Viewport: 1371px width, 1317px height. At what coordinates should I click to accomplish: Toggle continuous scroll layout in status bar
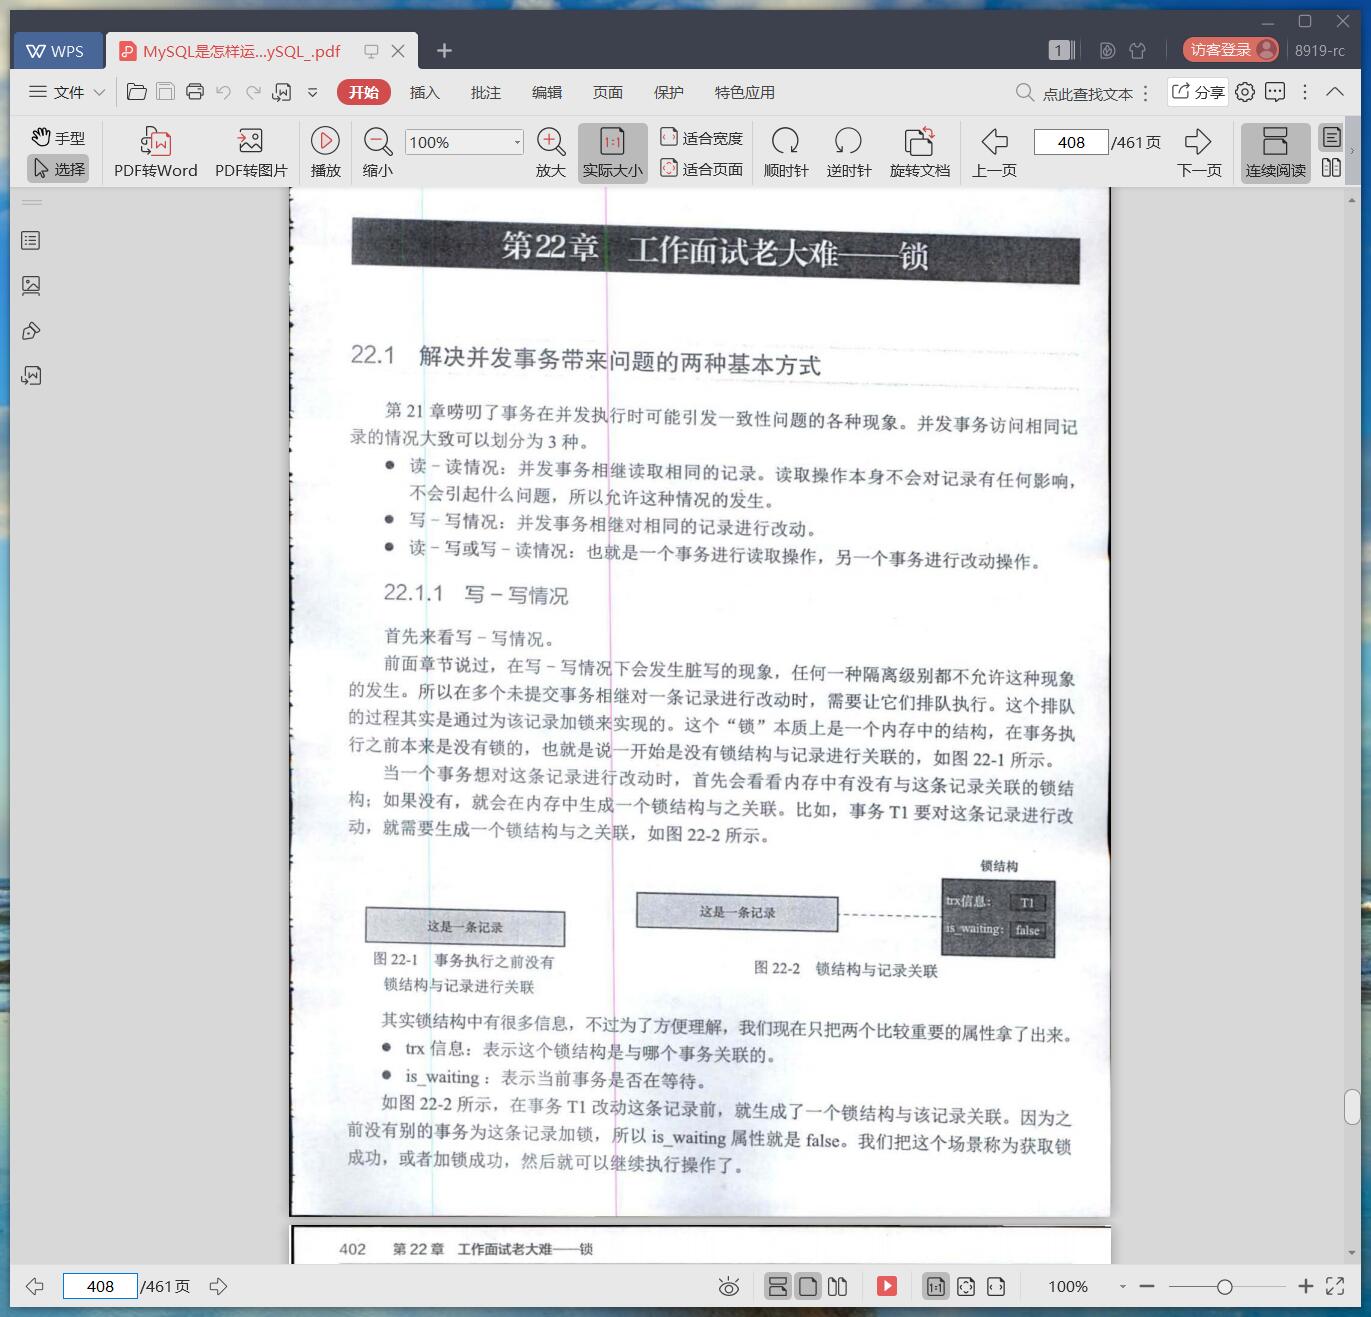(x=778, y=1286)
